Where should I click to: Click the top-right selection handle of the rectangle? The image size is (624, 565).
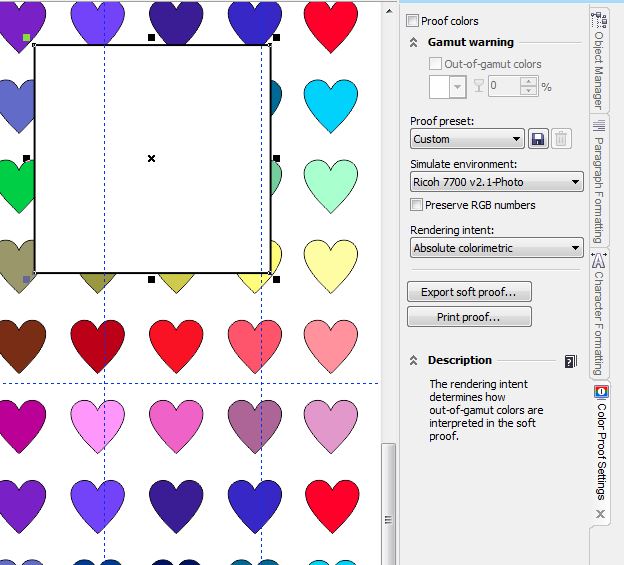tap(276, 37)
